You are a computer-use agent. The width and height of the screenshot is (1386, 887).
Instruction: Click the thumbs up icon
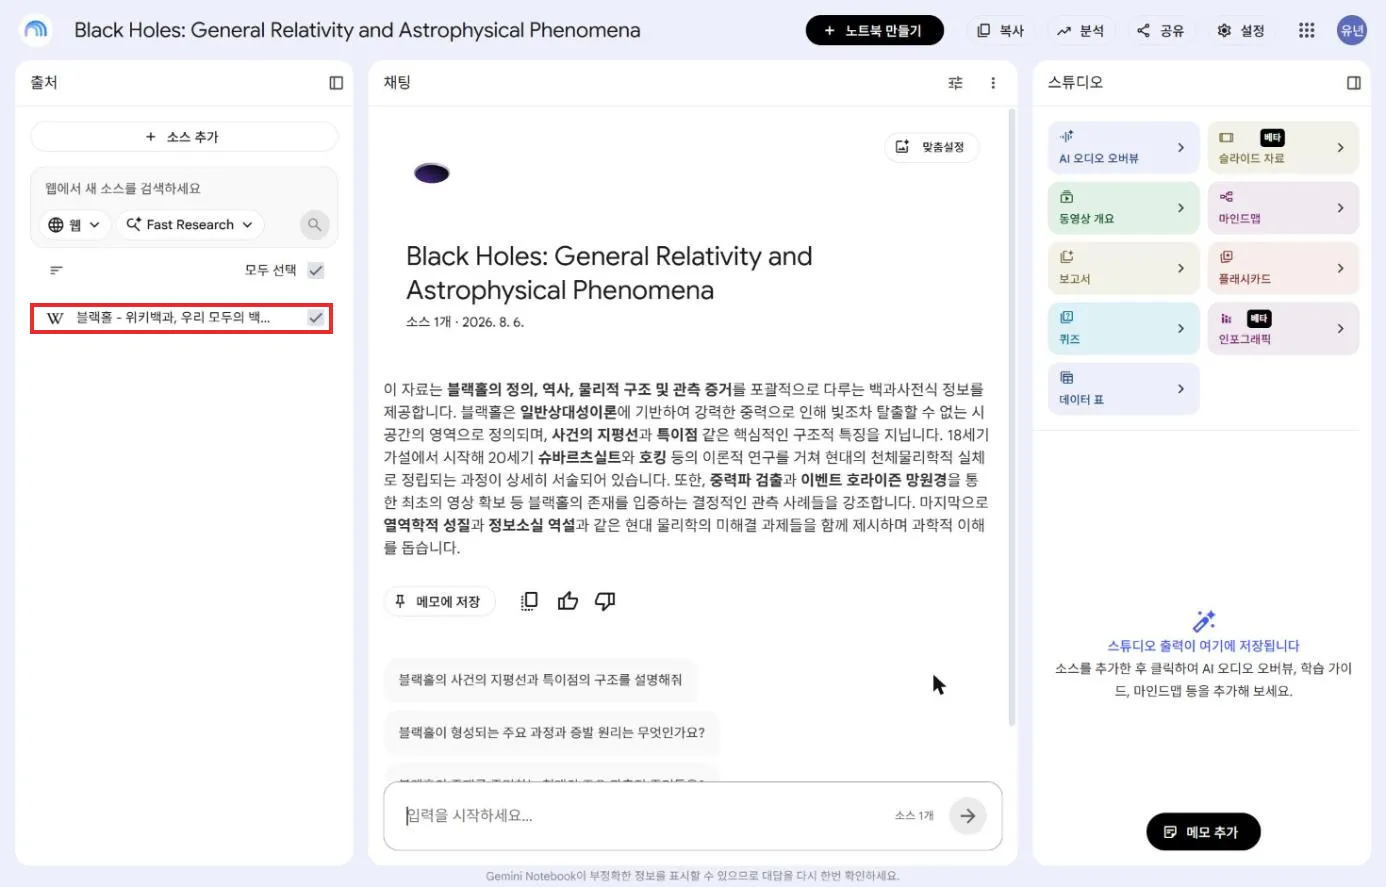[x=568, y=601]
